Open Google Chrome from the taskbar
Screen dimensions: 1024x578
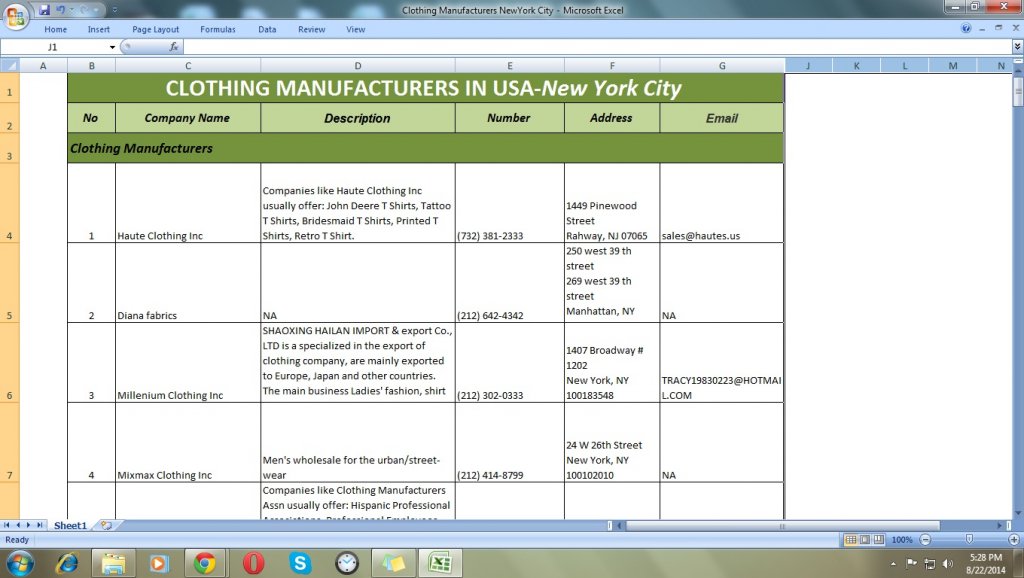(x=204, y=563)
